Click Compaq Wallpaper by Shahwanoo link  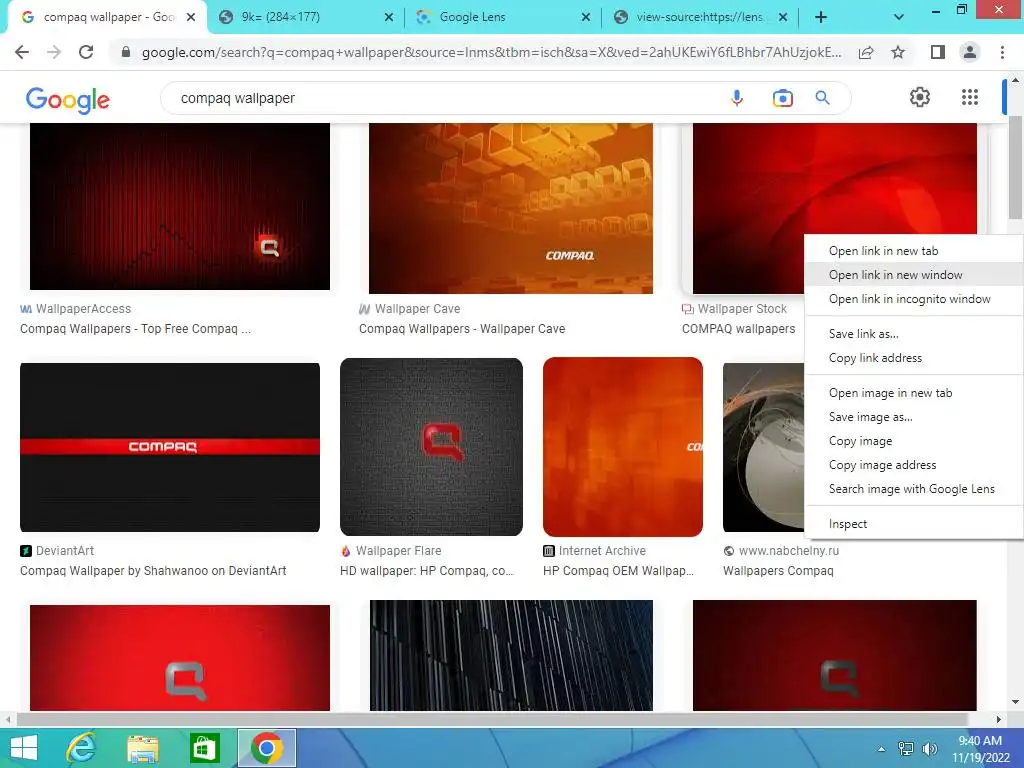(x=153, y=571)
